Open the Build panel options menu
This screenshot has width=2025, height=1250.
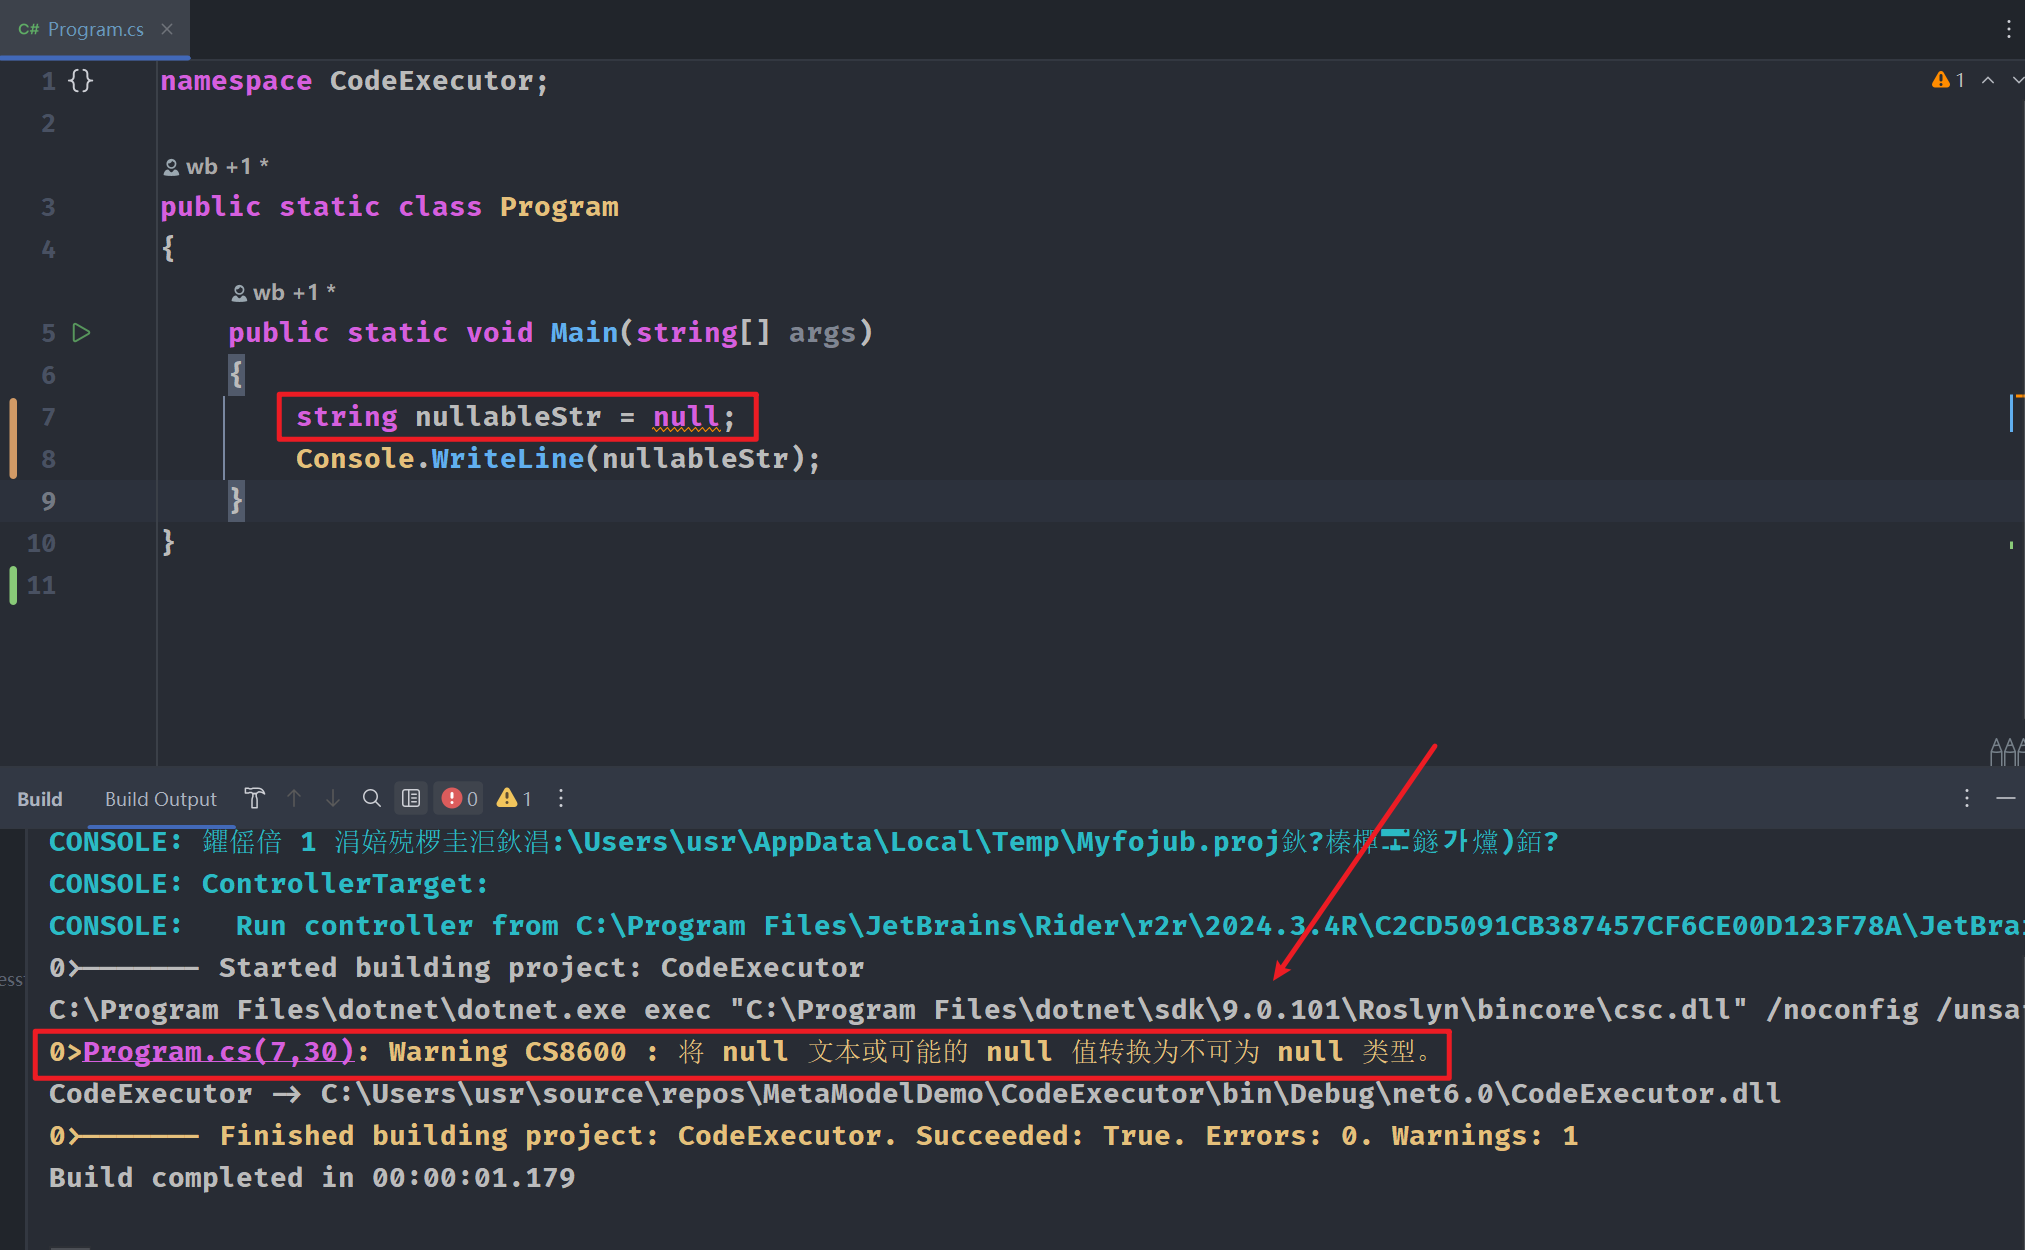pyautogui.click(x=1966, y=798)
